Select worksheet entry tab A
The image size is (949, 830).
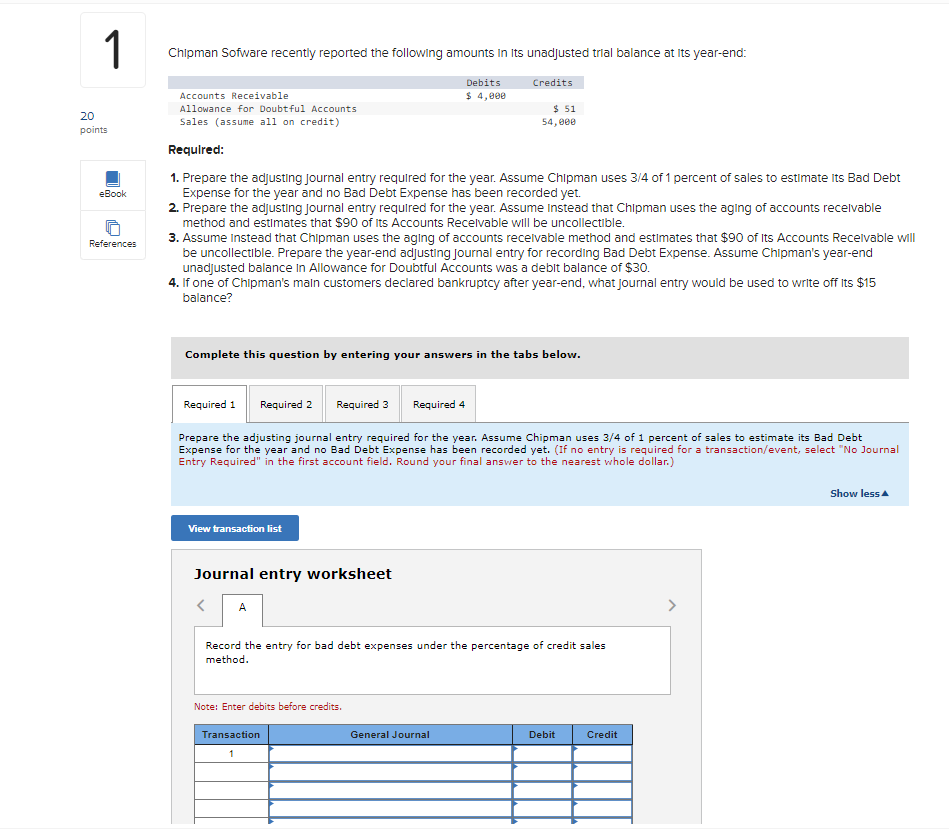click(x=242, y=608)
